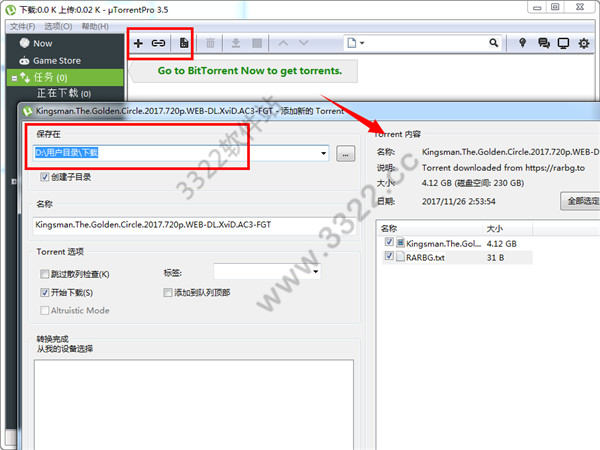Open the 帮助(H) menu

(x=95, y=26)
